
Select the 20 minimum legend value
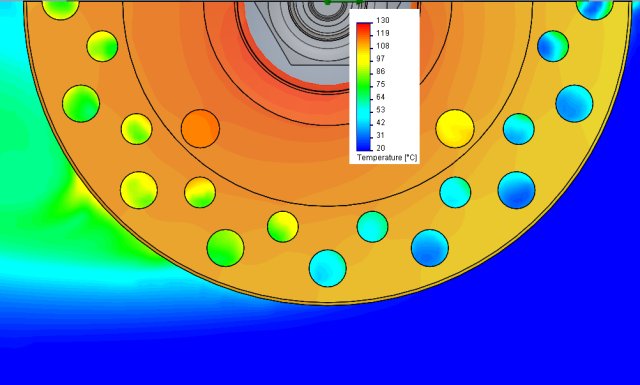(380, 148)
